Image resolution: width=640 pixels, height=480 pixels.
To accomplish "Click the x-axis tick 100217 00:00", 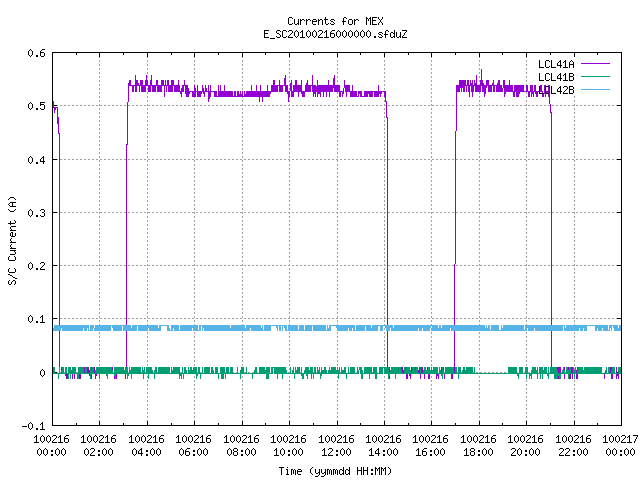I will click(x=620, y=446).
